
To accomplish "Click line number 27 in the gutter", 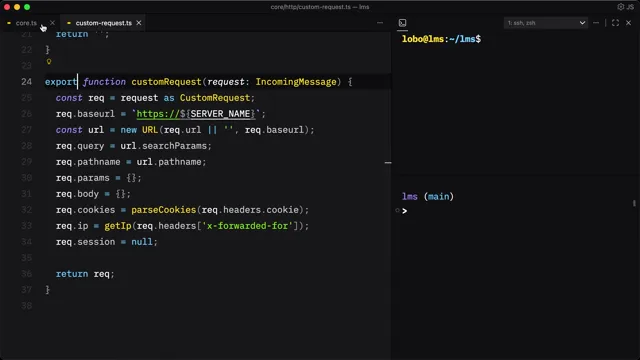I will [x=27, y=130].
